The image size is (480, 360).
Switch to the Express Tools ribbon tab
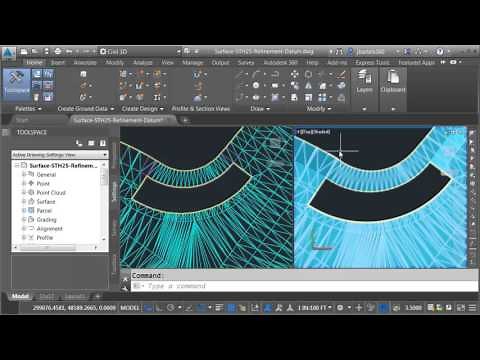pyautogui.click(x=372, y=62)
